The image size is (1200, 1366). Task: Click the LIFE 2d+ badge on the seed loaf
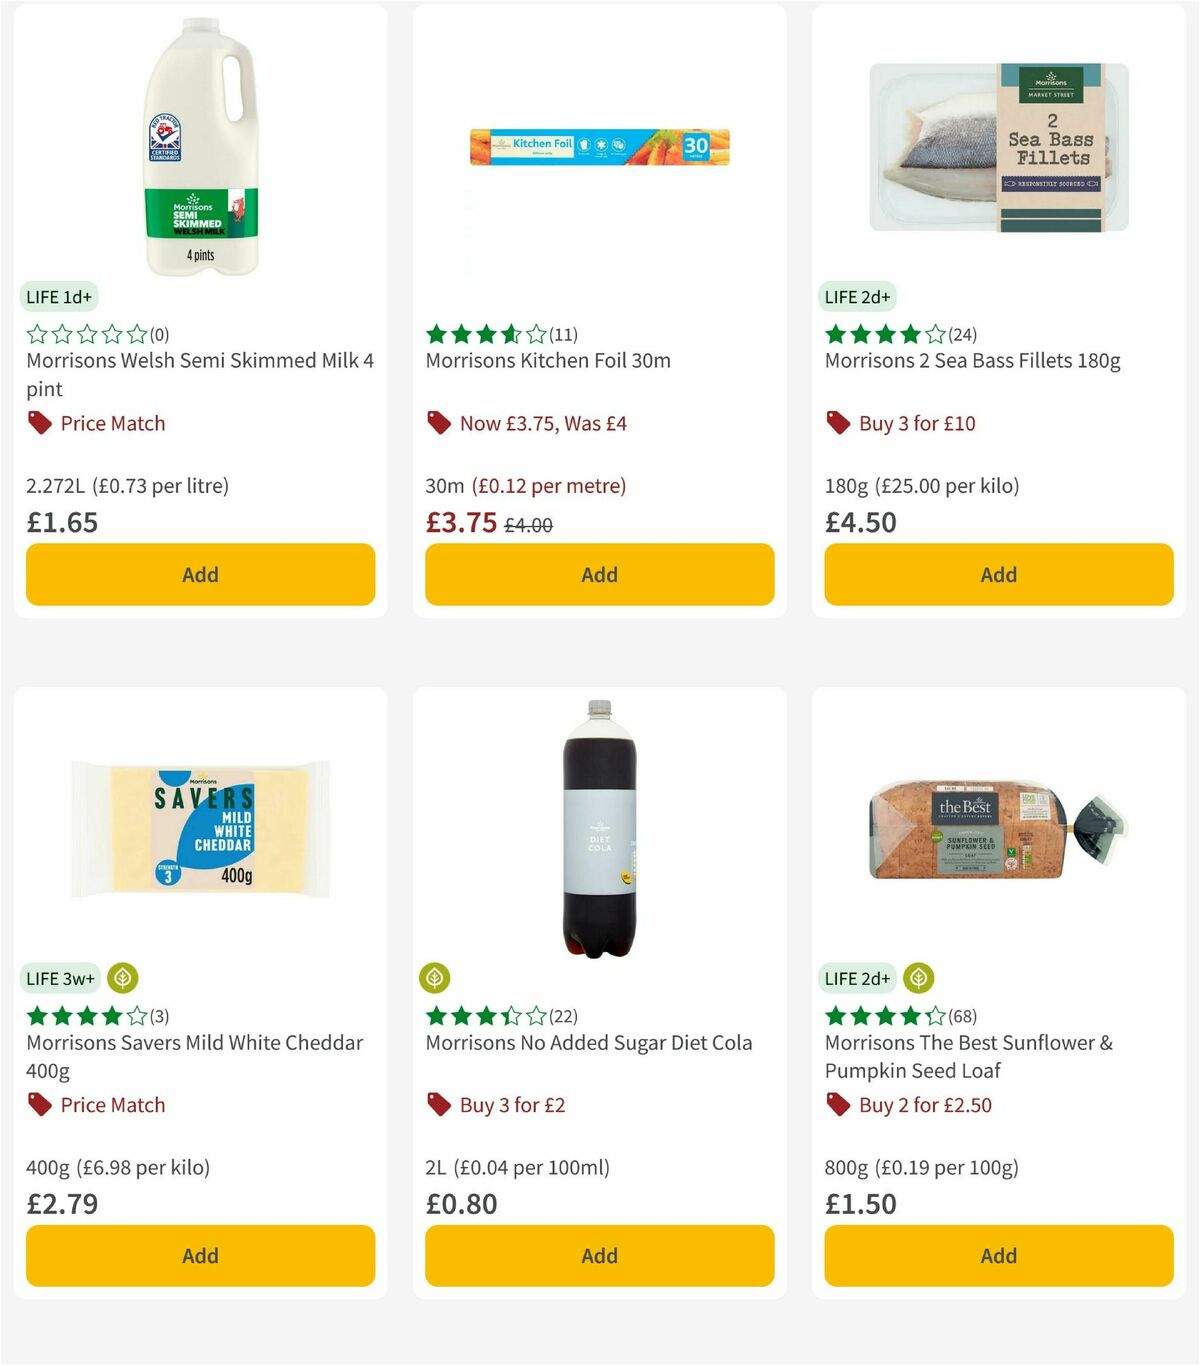point(858,979)
